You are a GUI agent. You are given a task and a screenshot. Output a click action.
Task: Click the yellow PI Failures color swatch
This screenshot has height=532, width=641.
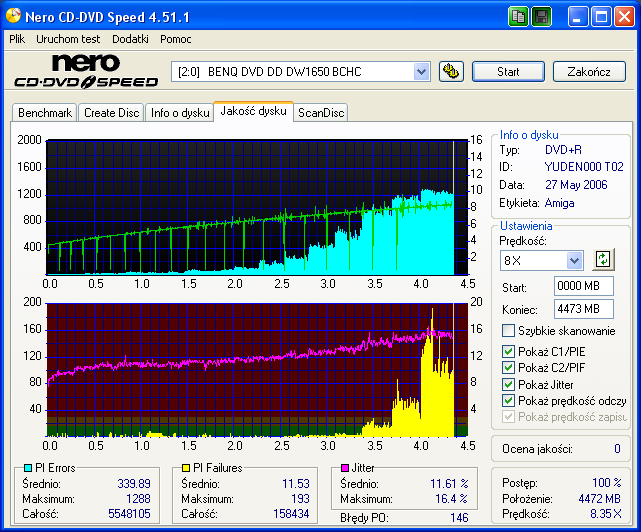(186, 468)
